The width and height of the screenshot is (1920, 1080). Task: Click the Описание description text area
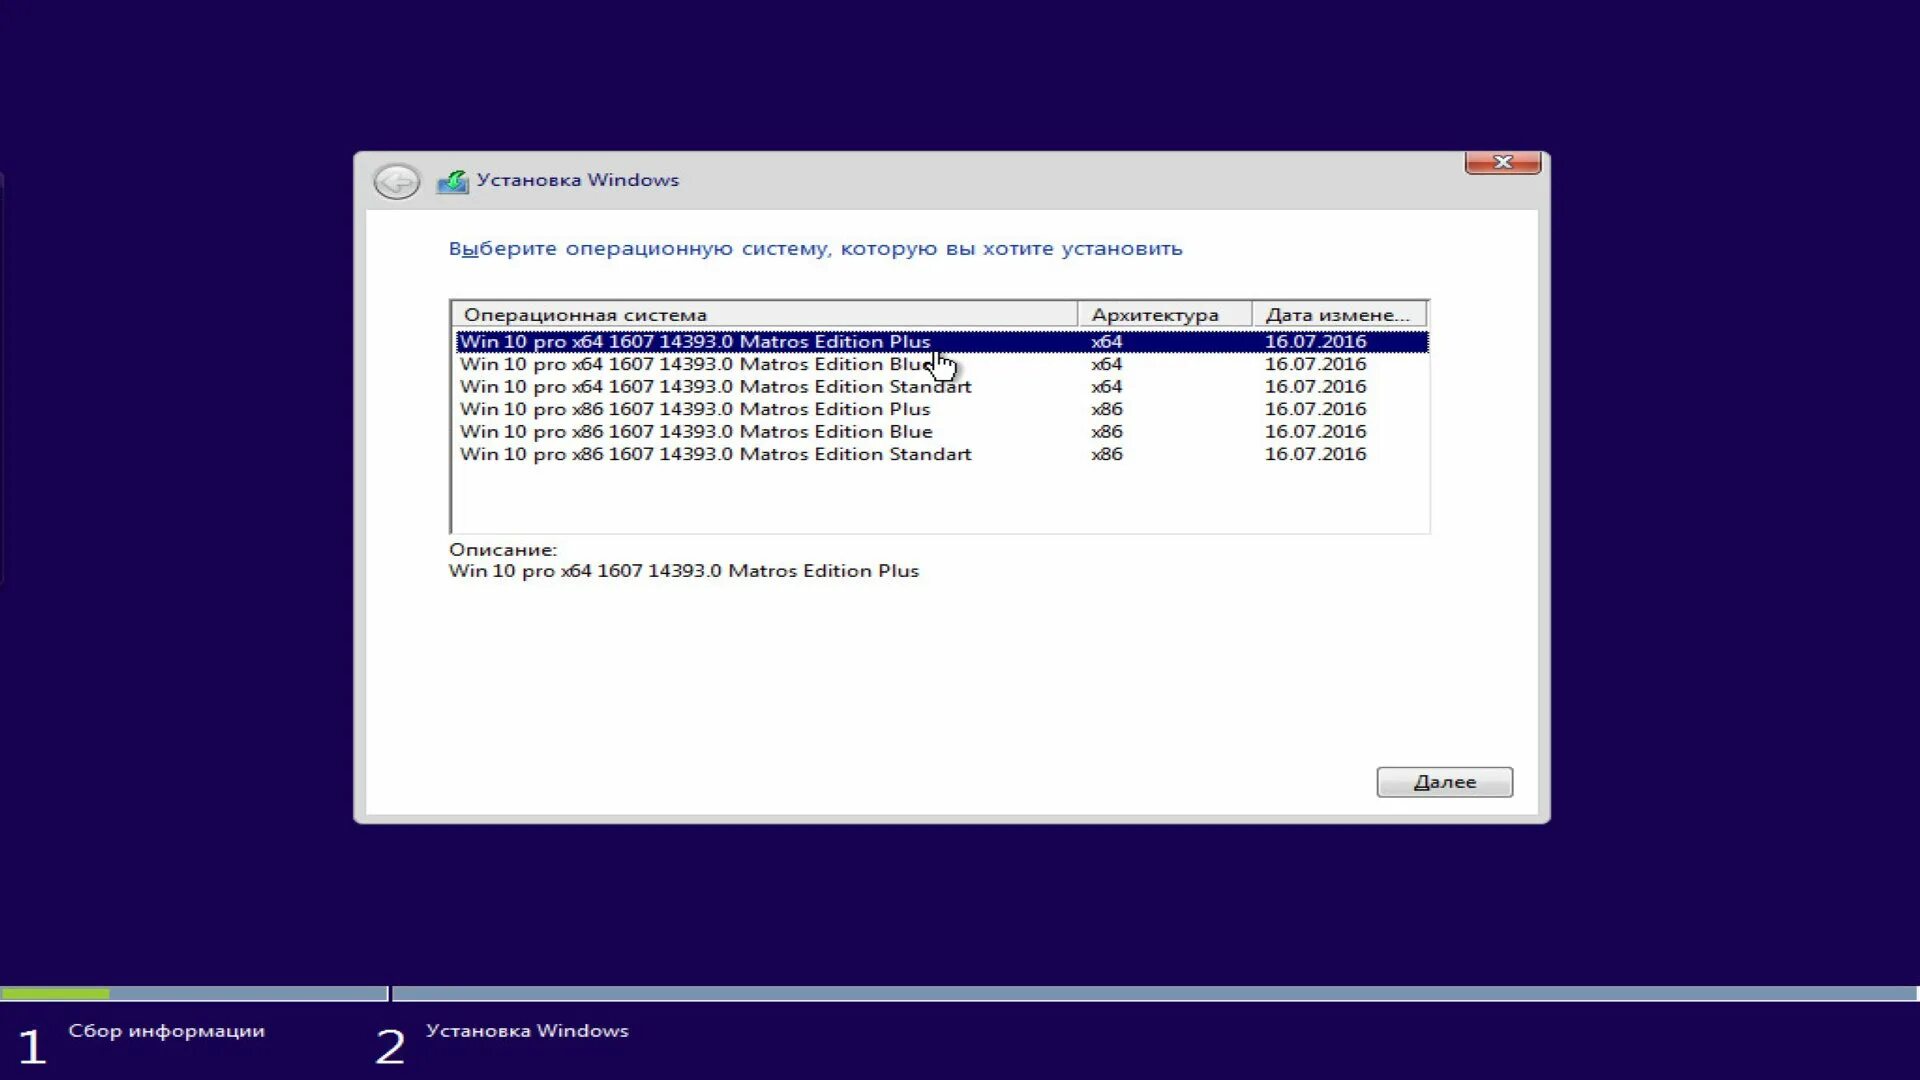[x=683, y=571]
